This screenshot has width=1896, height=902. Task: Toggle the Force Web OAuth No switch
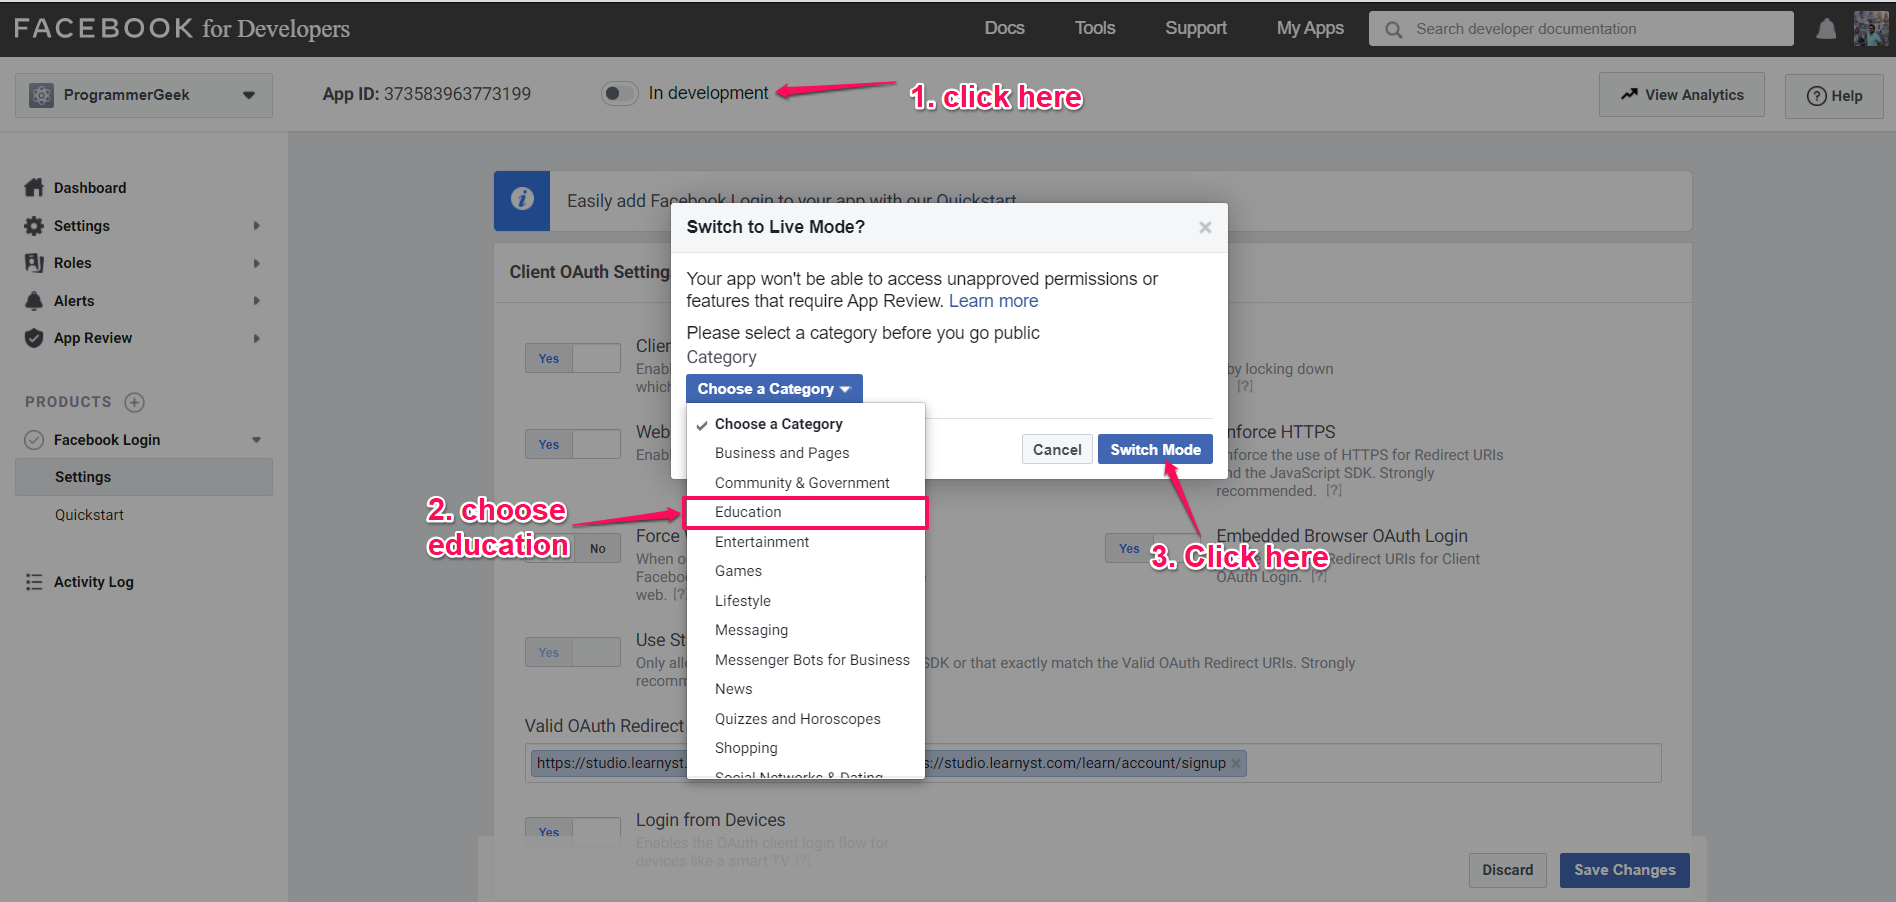click(x=573, y=548)
